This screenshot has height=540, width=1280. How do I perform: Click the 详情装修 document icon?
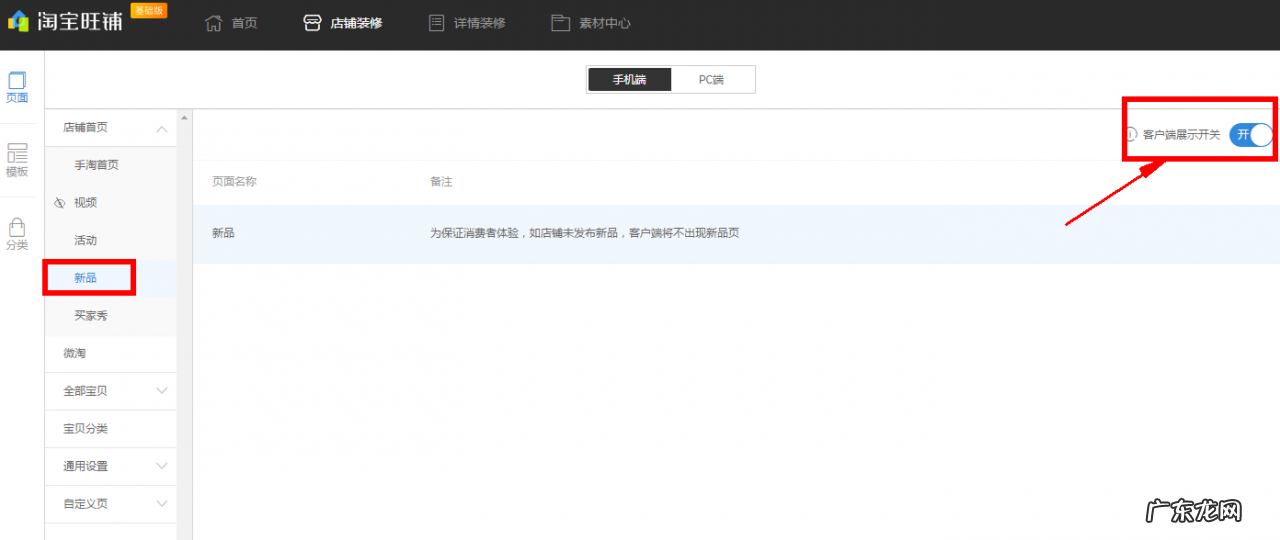pos(436,23)
